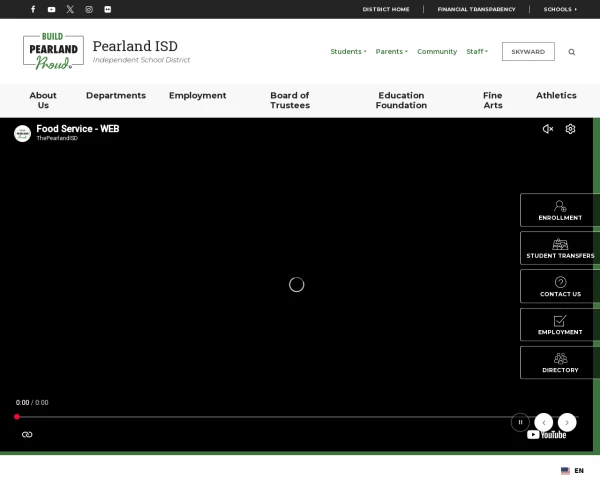Expand the Schools dropdown in top bar
The width and height of the screenshot is (600, 480).
point(560,9)
